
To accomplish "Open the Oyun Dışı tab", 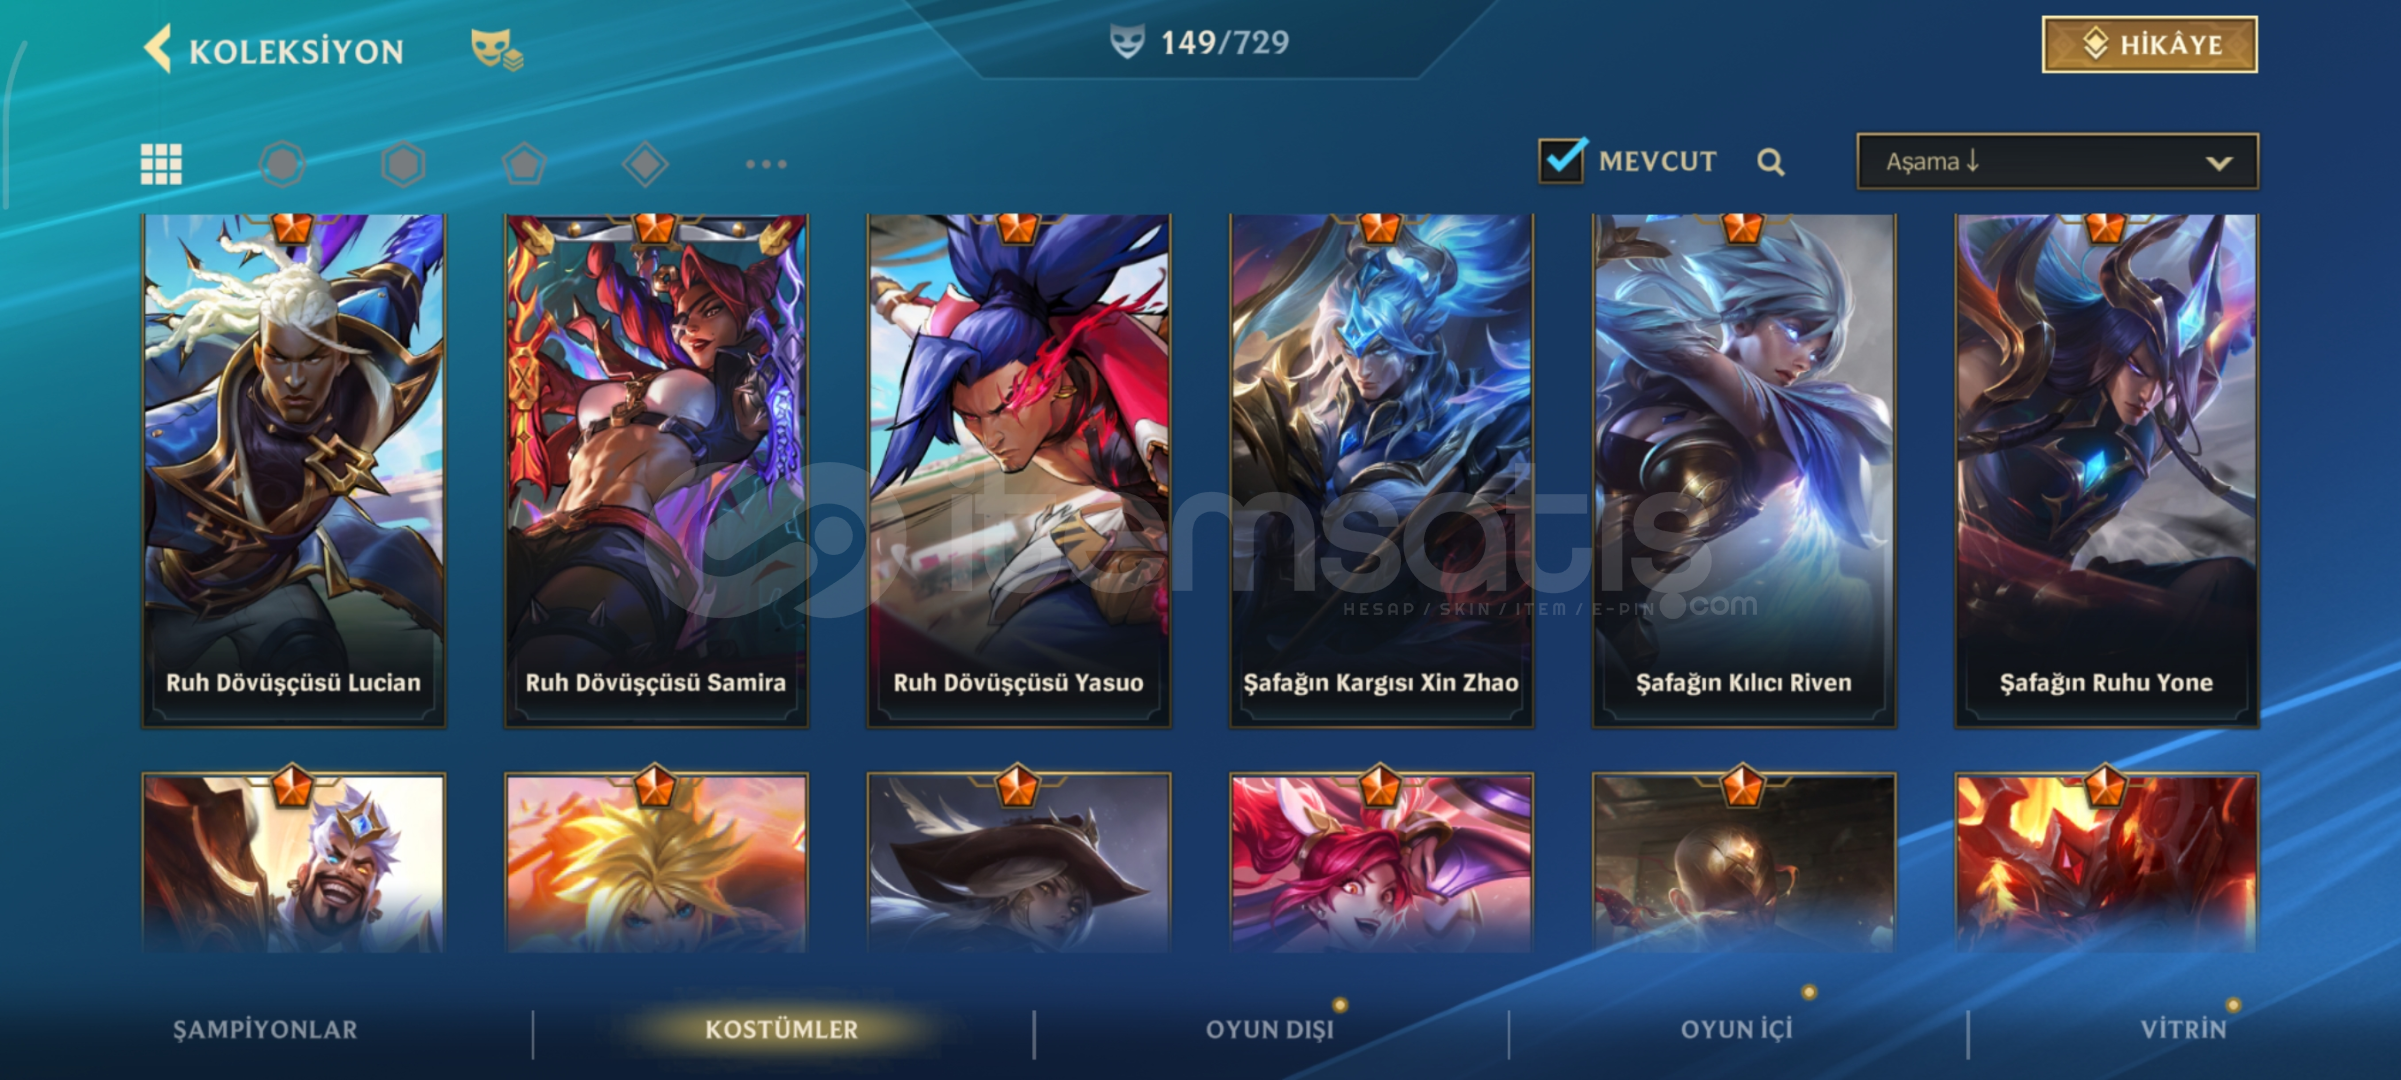I will 1270,1030.
